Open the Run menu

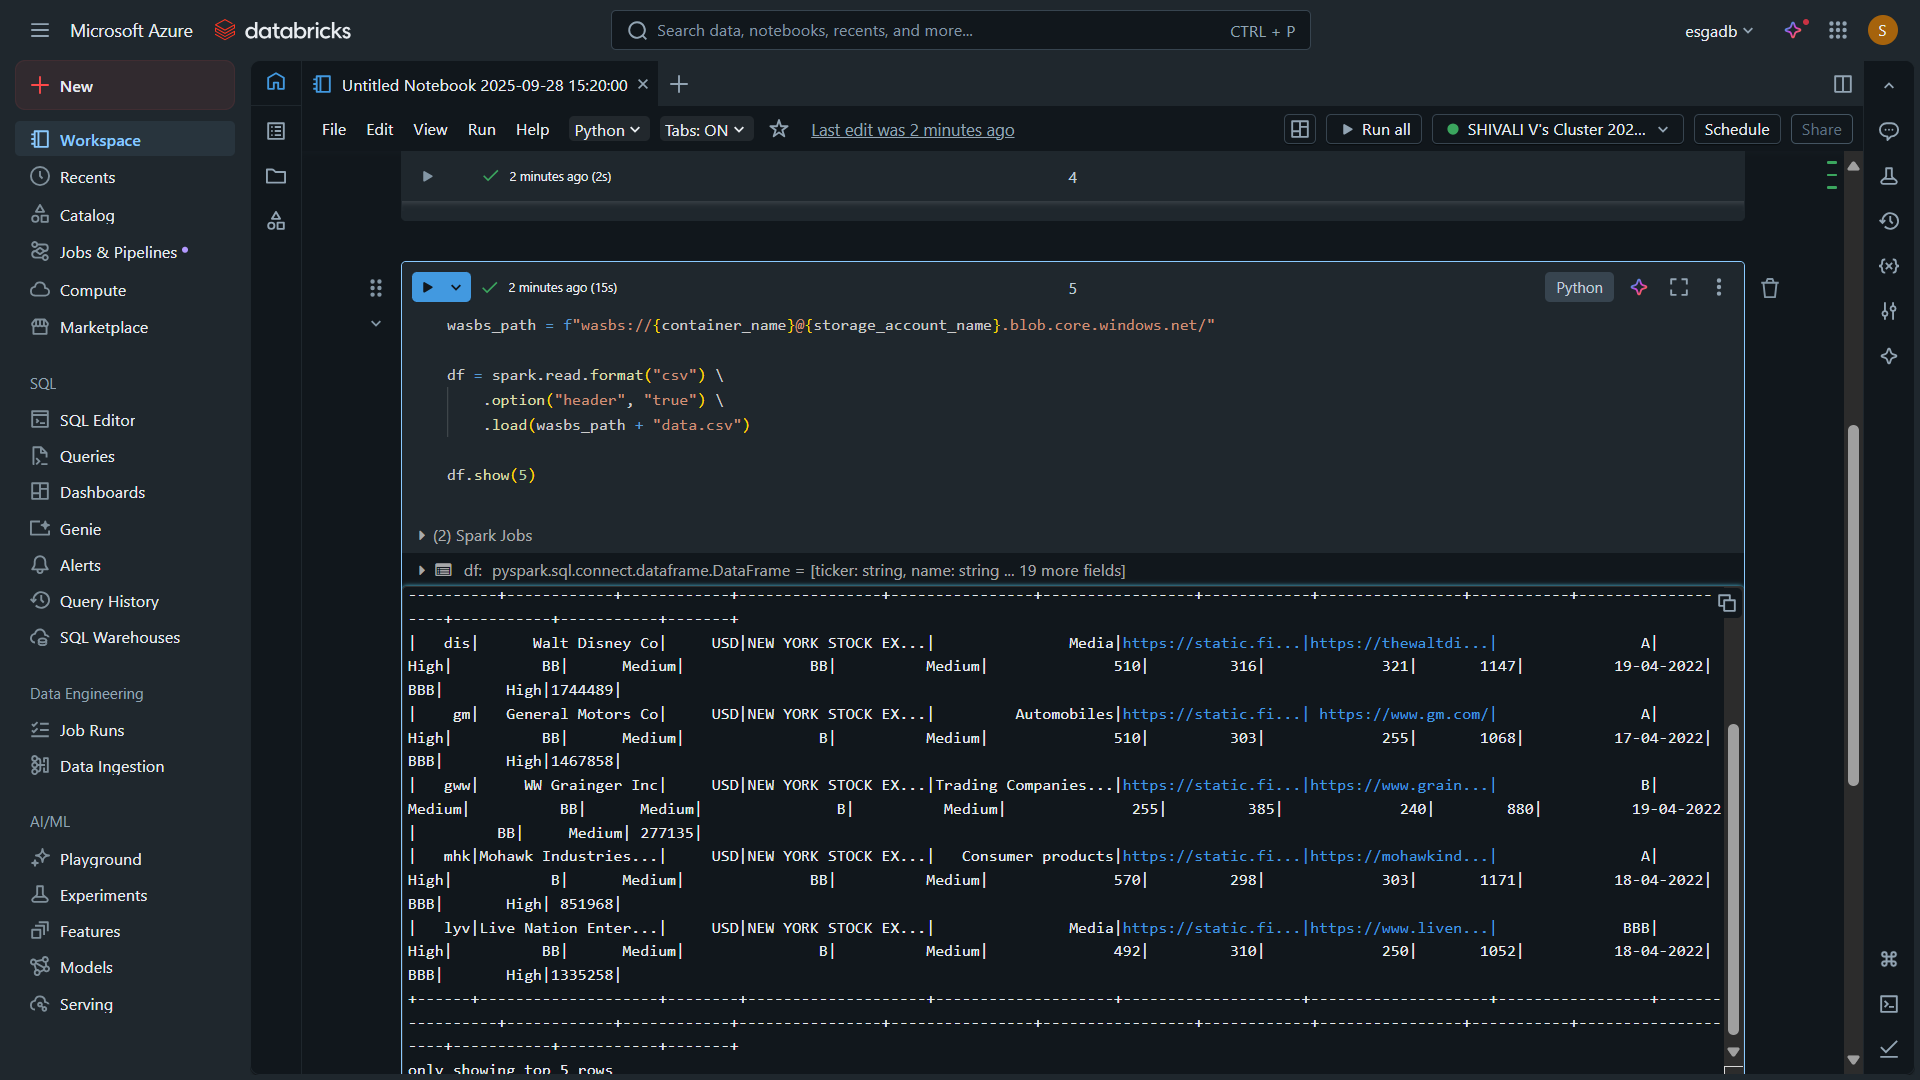coord(482,130)
